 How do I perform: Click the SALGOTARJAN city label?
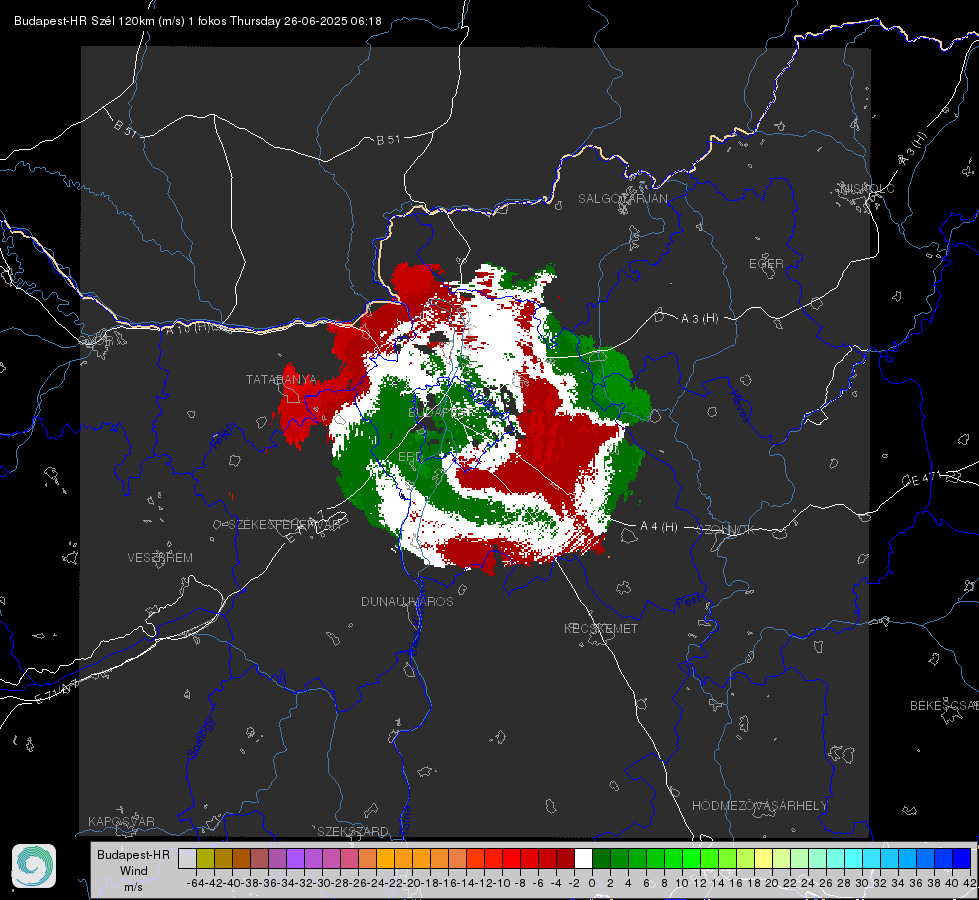622,199
